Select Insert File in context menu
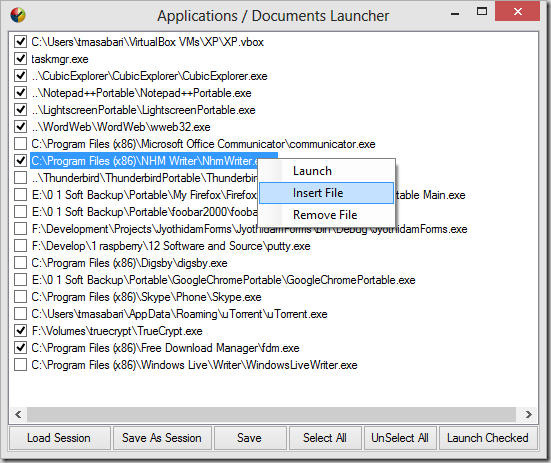This screenshot has height=463, width=551. [x=327, y=193]
